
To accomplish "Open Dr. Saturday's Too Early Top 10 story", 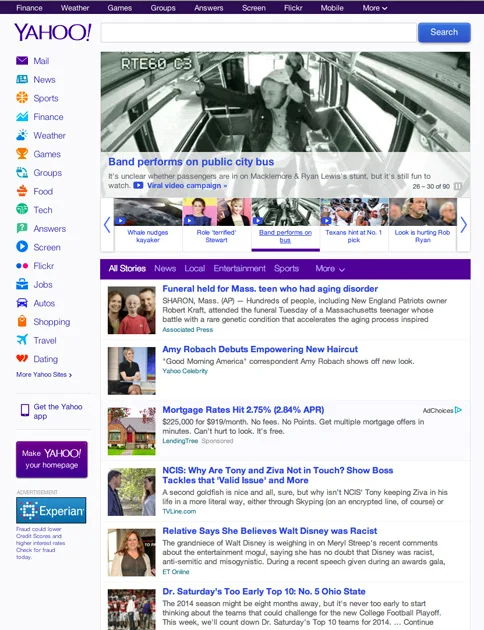I will pyautogui.click(x=264, y=591).
